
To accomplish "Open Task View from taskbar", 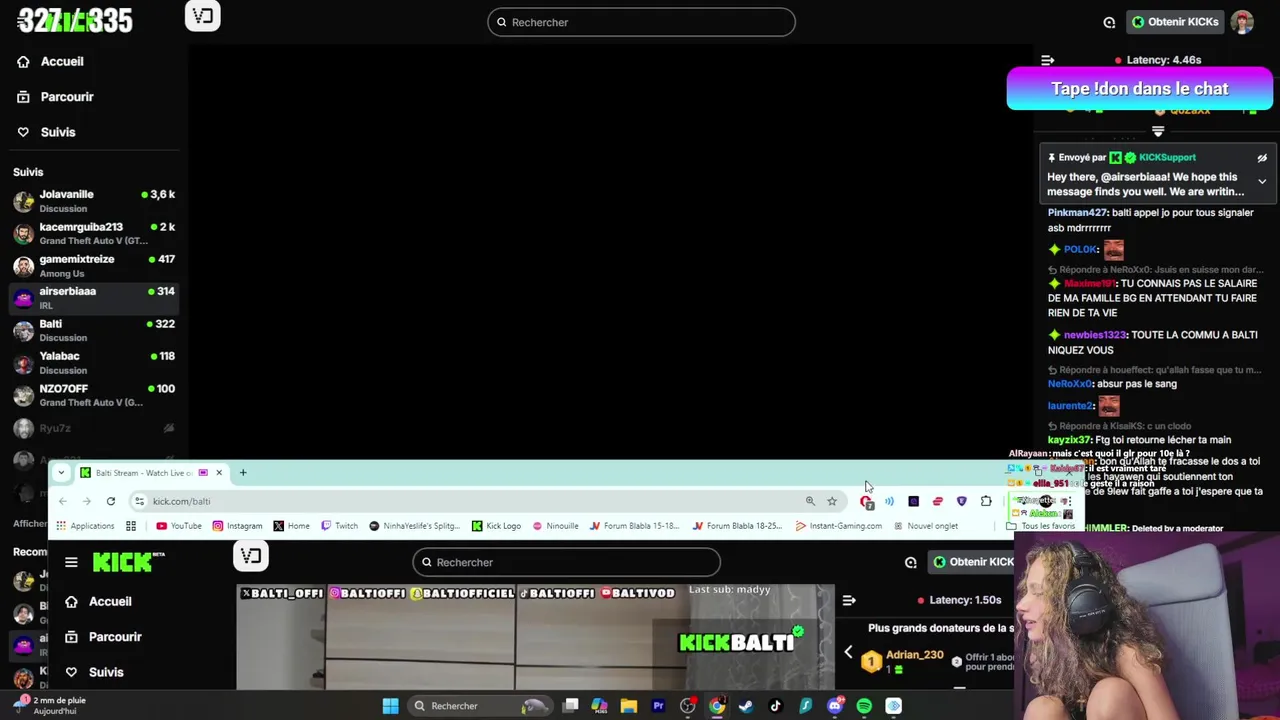I will (x=570, y=706).
